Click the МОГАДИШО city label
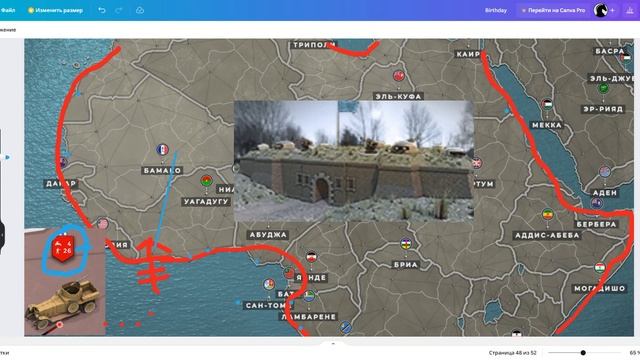Viewport: 640px width, 360px height. click(599, 288)
